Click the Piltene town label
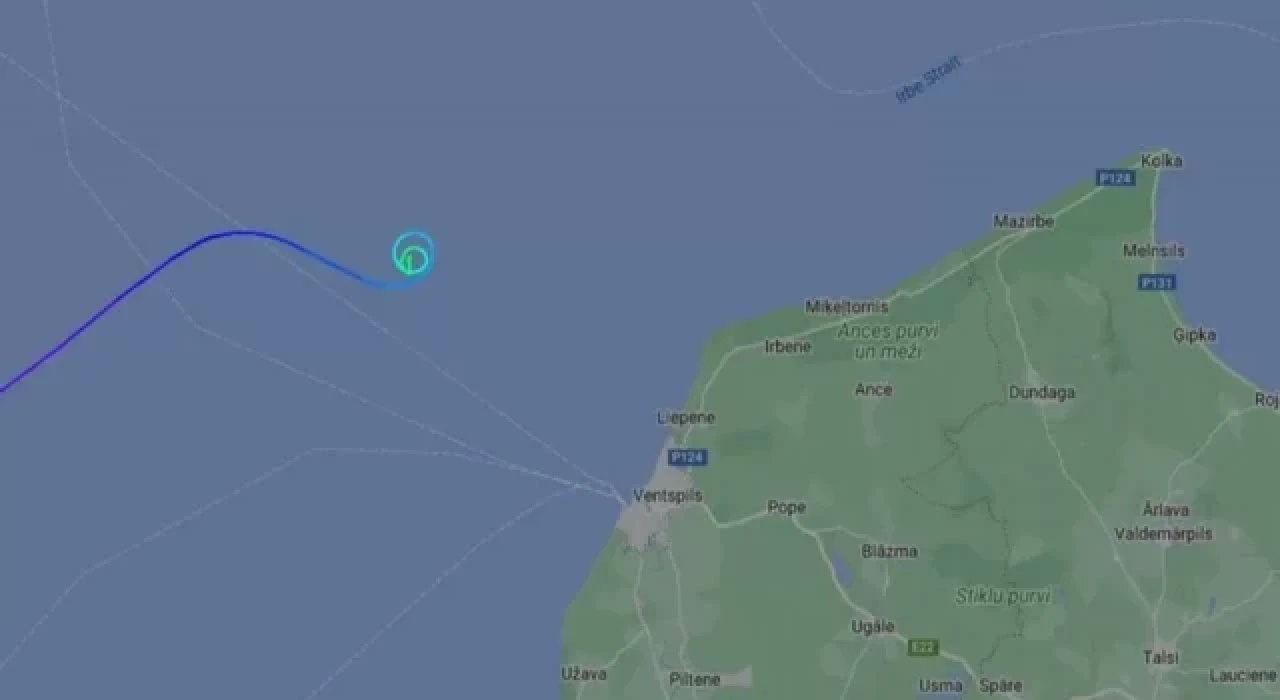The height and width of the screenshot is (700, 1280). pyautogui.click(x=694, y=680)
